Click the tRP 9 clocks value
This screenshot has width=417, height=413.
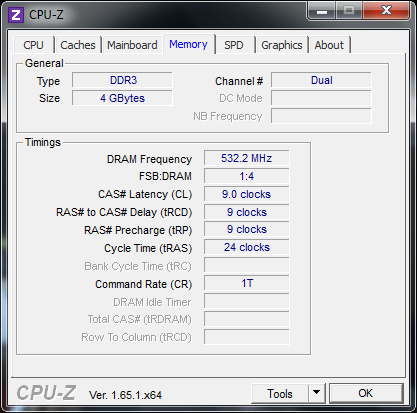click(x=247, y=229)
